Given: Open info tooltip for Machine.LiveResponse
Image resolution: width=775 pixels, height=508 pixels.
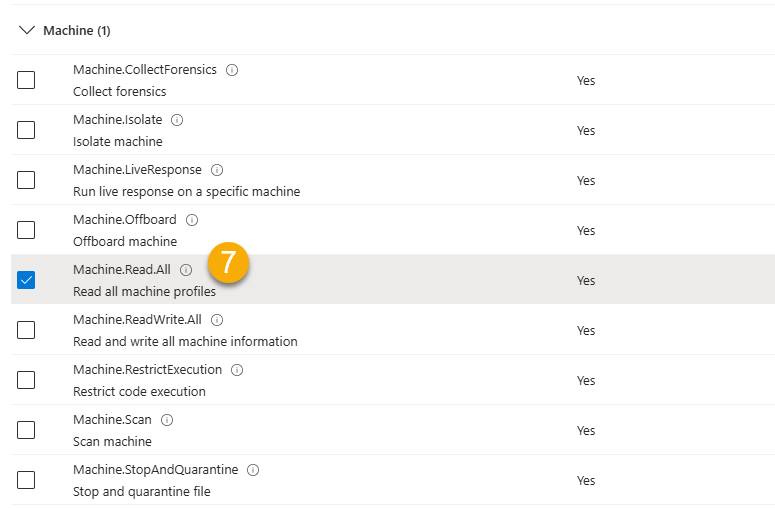Looking at the screenshot, I should 217,170.
